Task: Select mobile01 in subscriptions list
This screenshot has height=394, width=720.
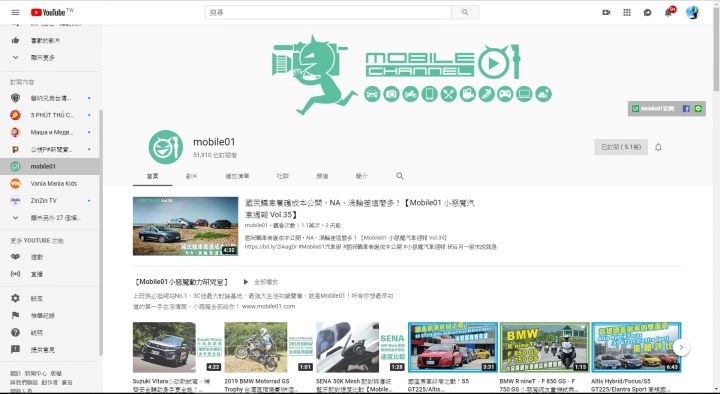Action: pyautogui.click(x=50, y=166)
